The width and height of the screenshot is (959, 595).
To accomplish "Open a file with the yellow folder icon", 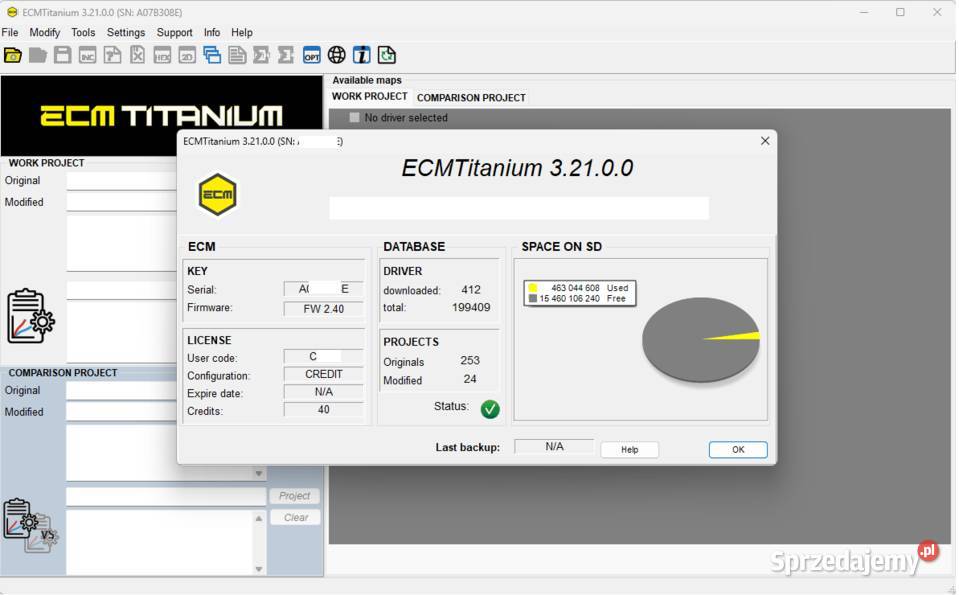I will [x=13, y=55].
